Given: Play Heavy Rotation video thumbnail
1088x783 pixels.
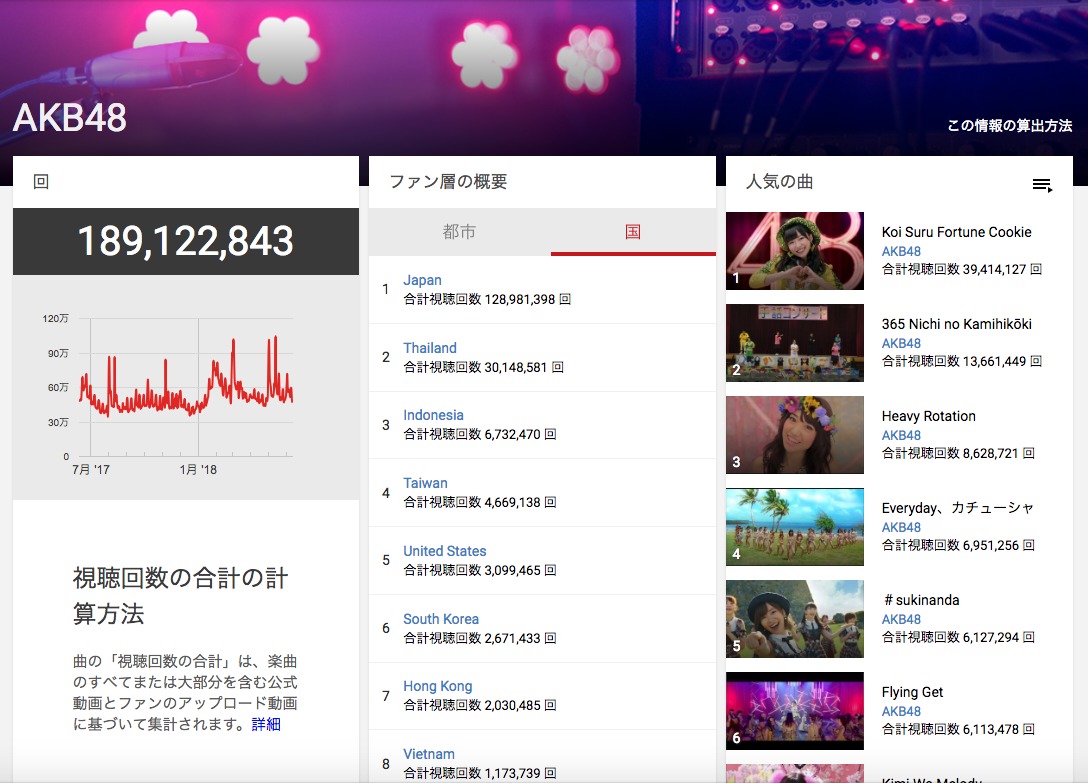Looking at the screenshot, I should pos(794,435).
